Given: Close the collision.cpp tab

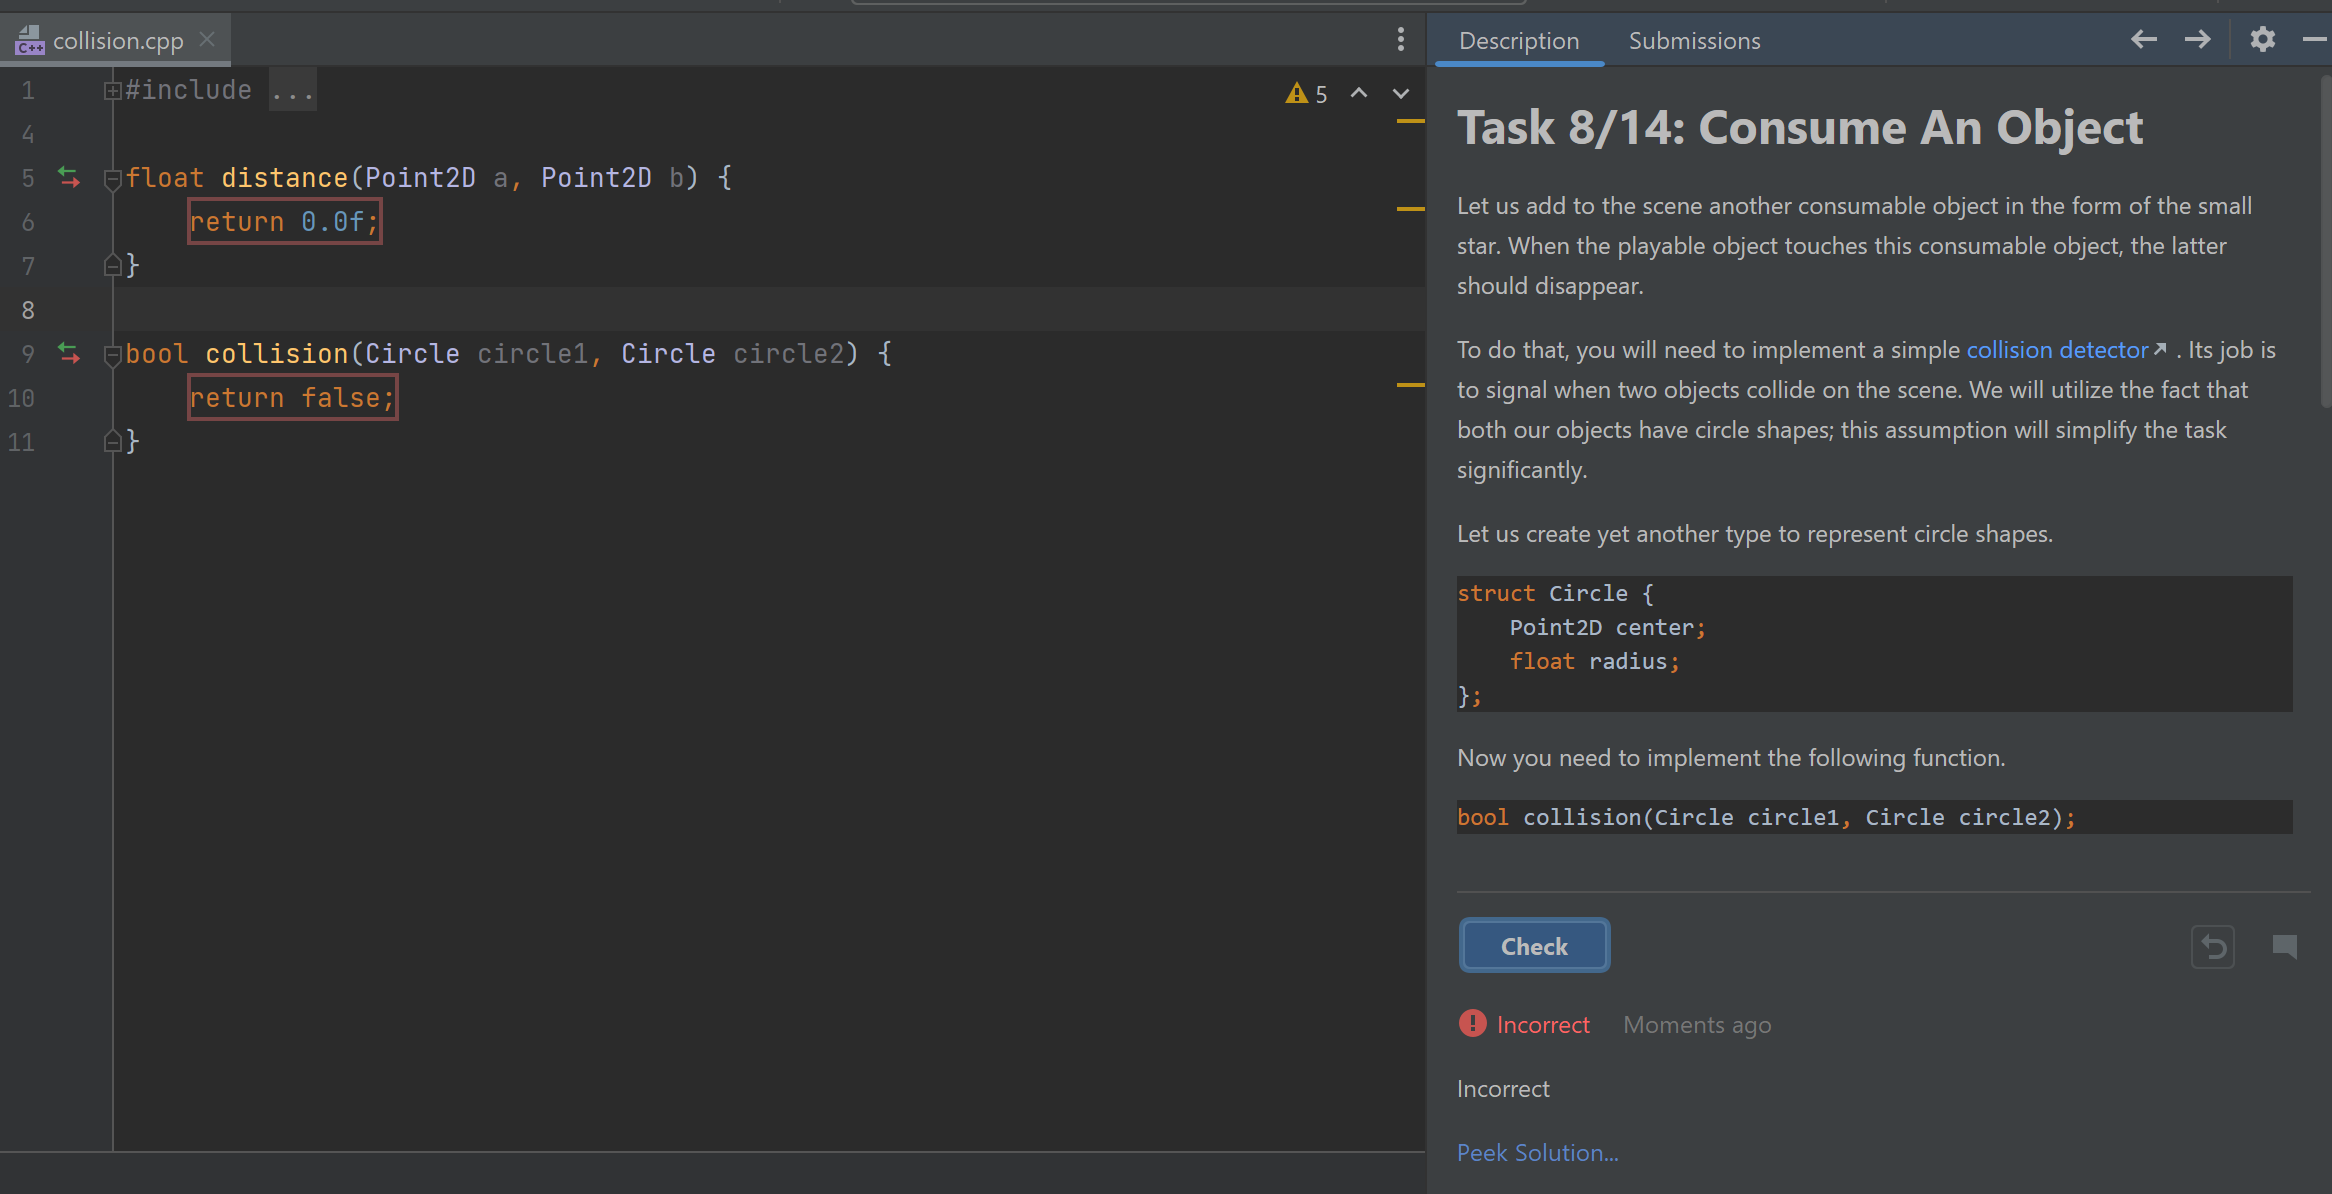Looking at the screenshot, I should tap(207, 40).
